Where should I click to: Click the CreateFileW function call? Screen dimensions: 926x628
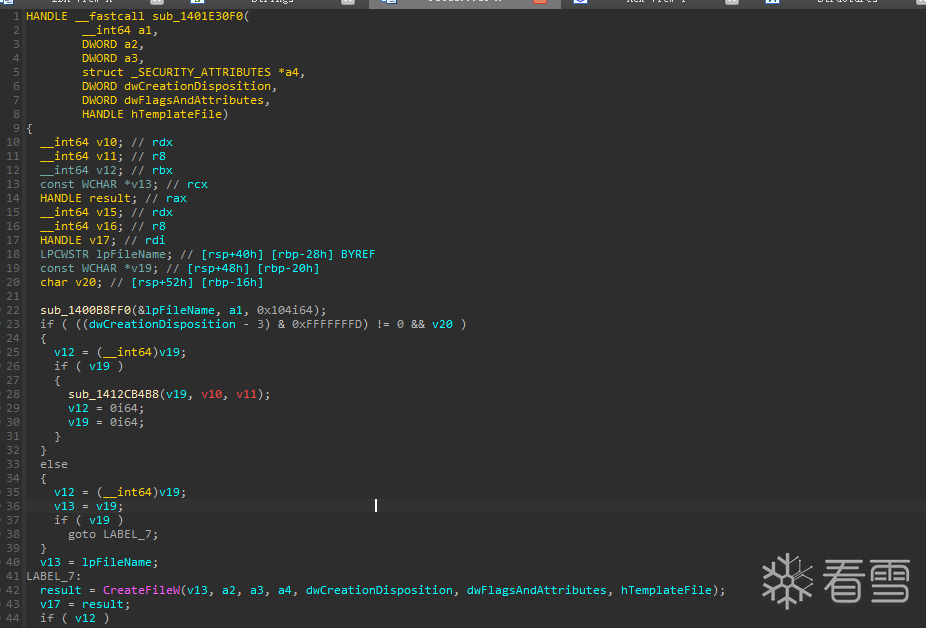(x=142, y=590)
